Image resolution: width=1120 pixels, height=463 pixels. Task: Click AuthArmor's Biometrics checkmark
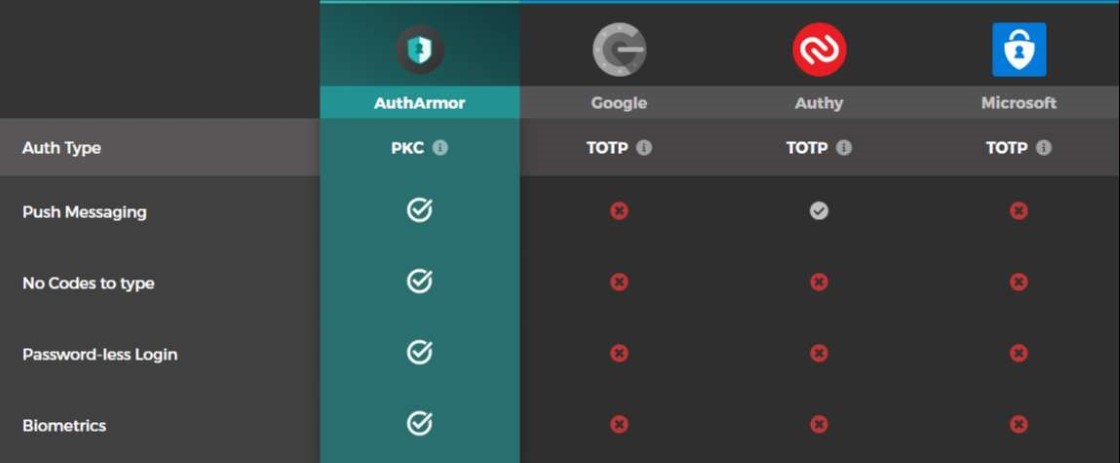coord(419,424)
